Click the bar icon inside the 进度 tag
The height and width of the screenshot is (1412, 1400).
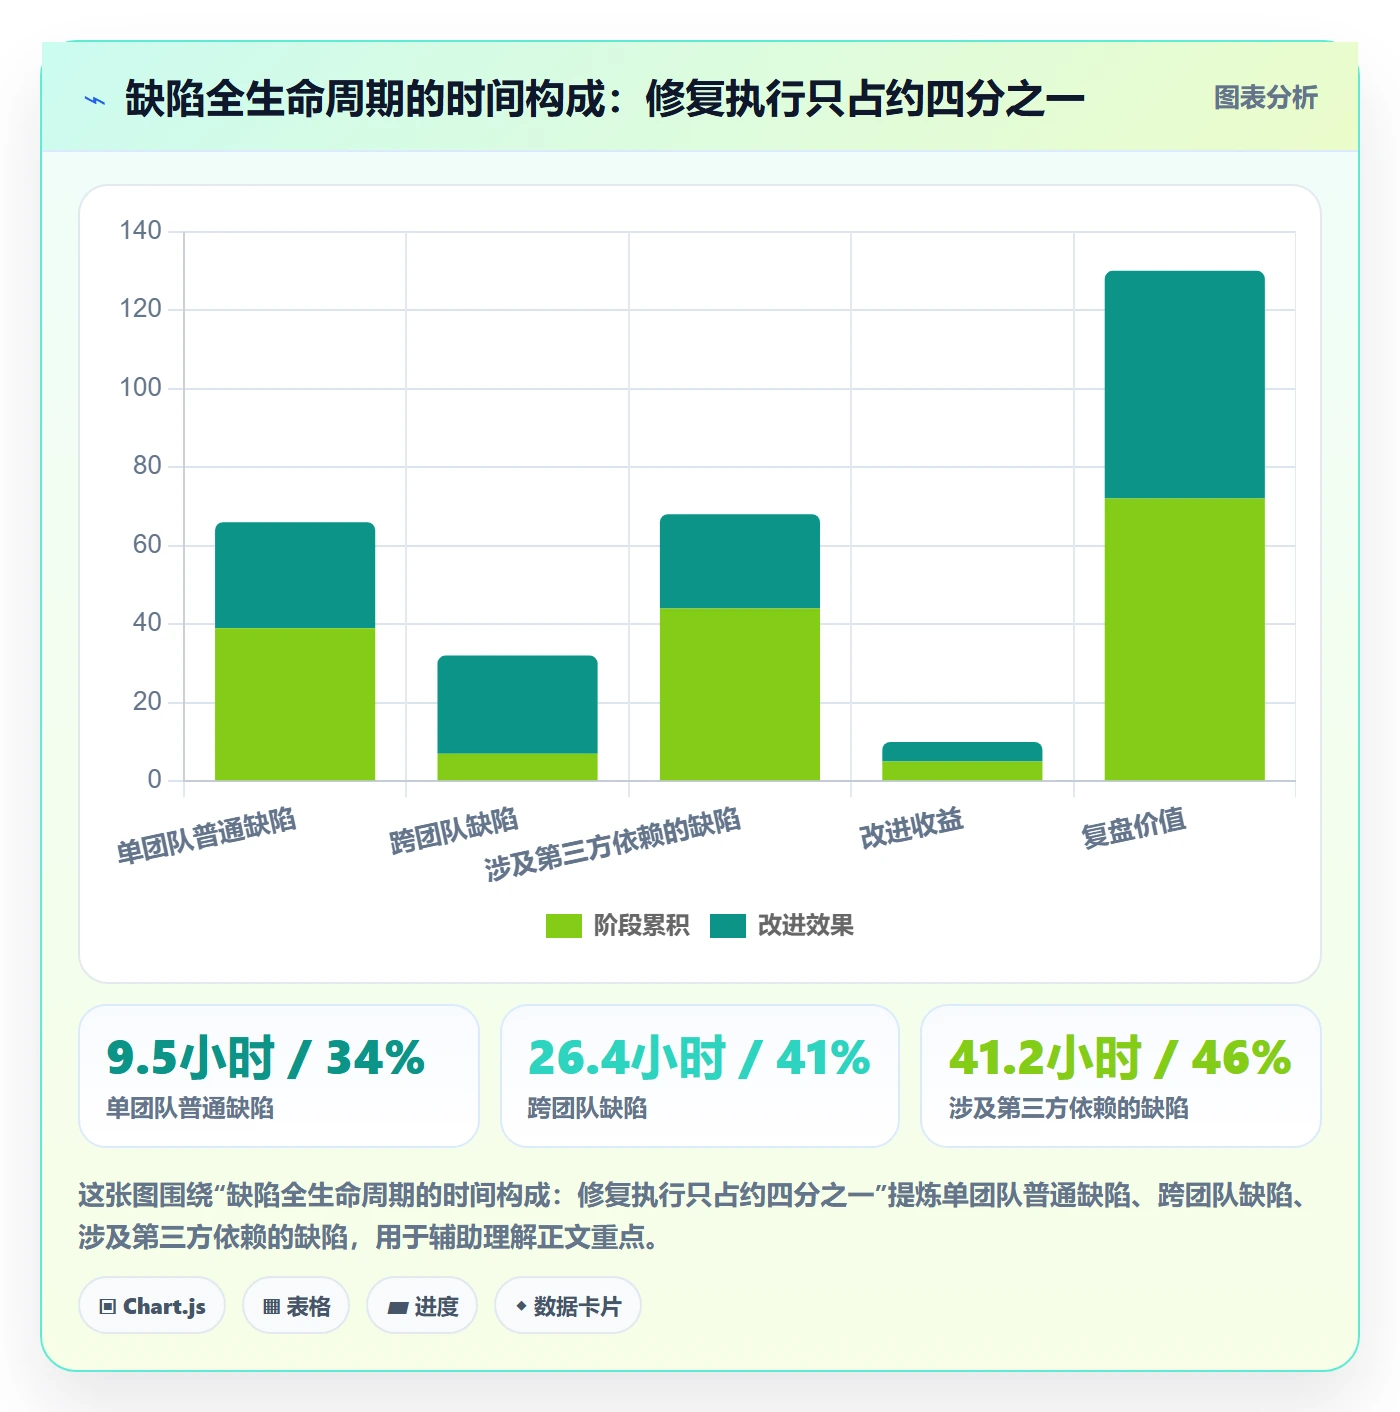coord(397,1308)
